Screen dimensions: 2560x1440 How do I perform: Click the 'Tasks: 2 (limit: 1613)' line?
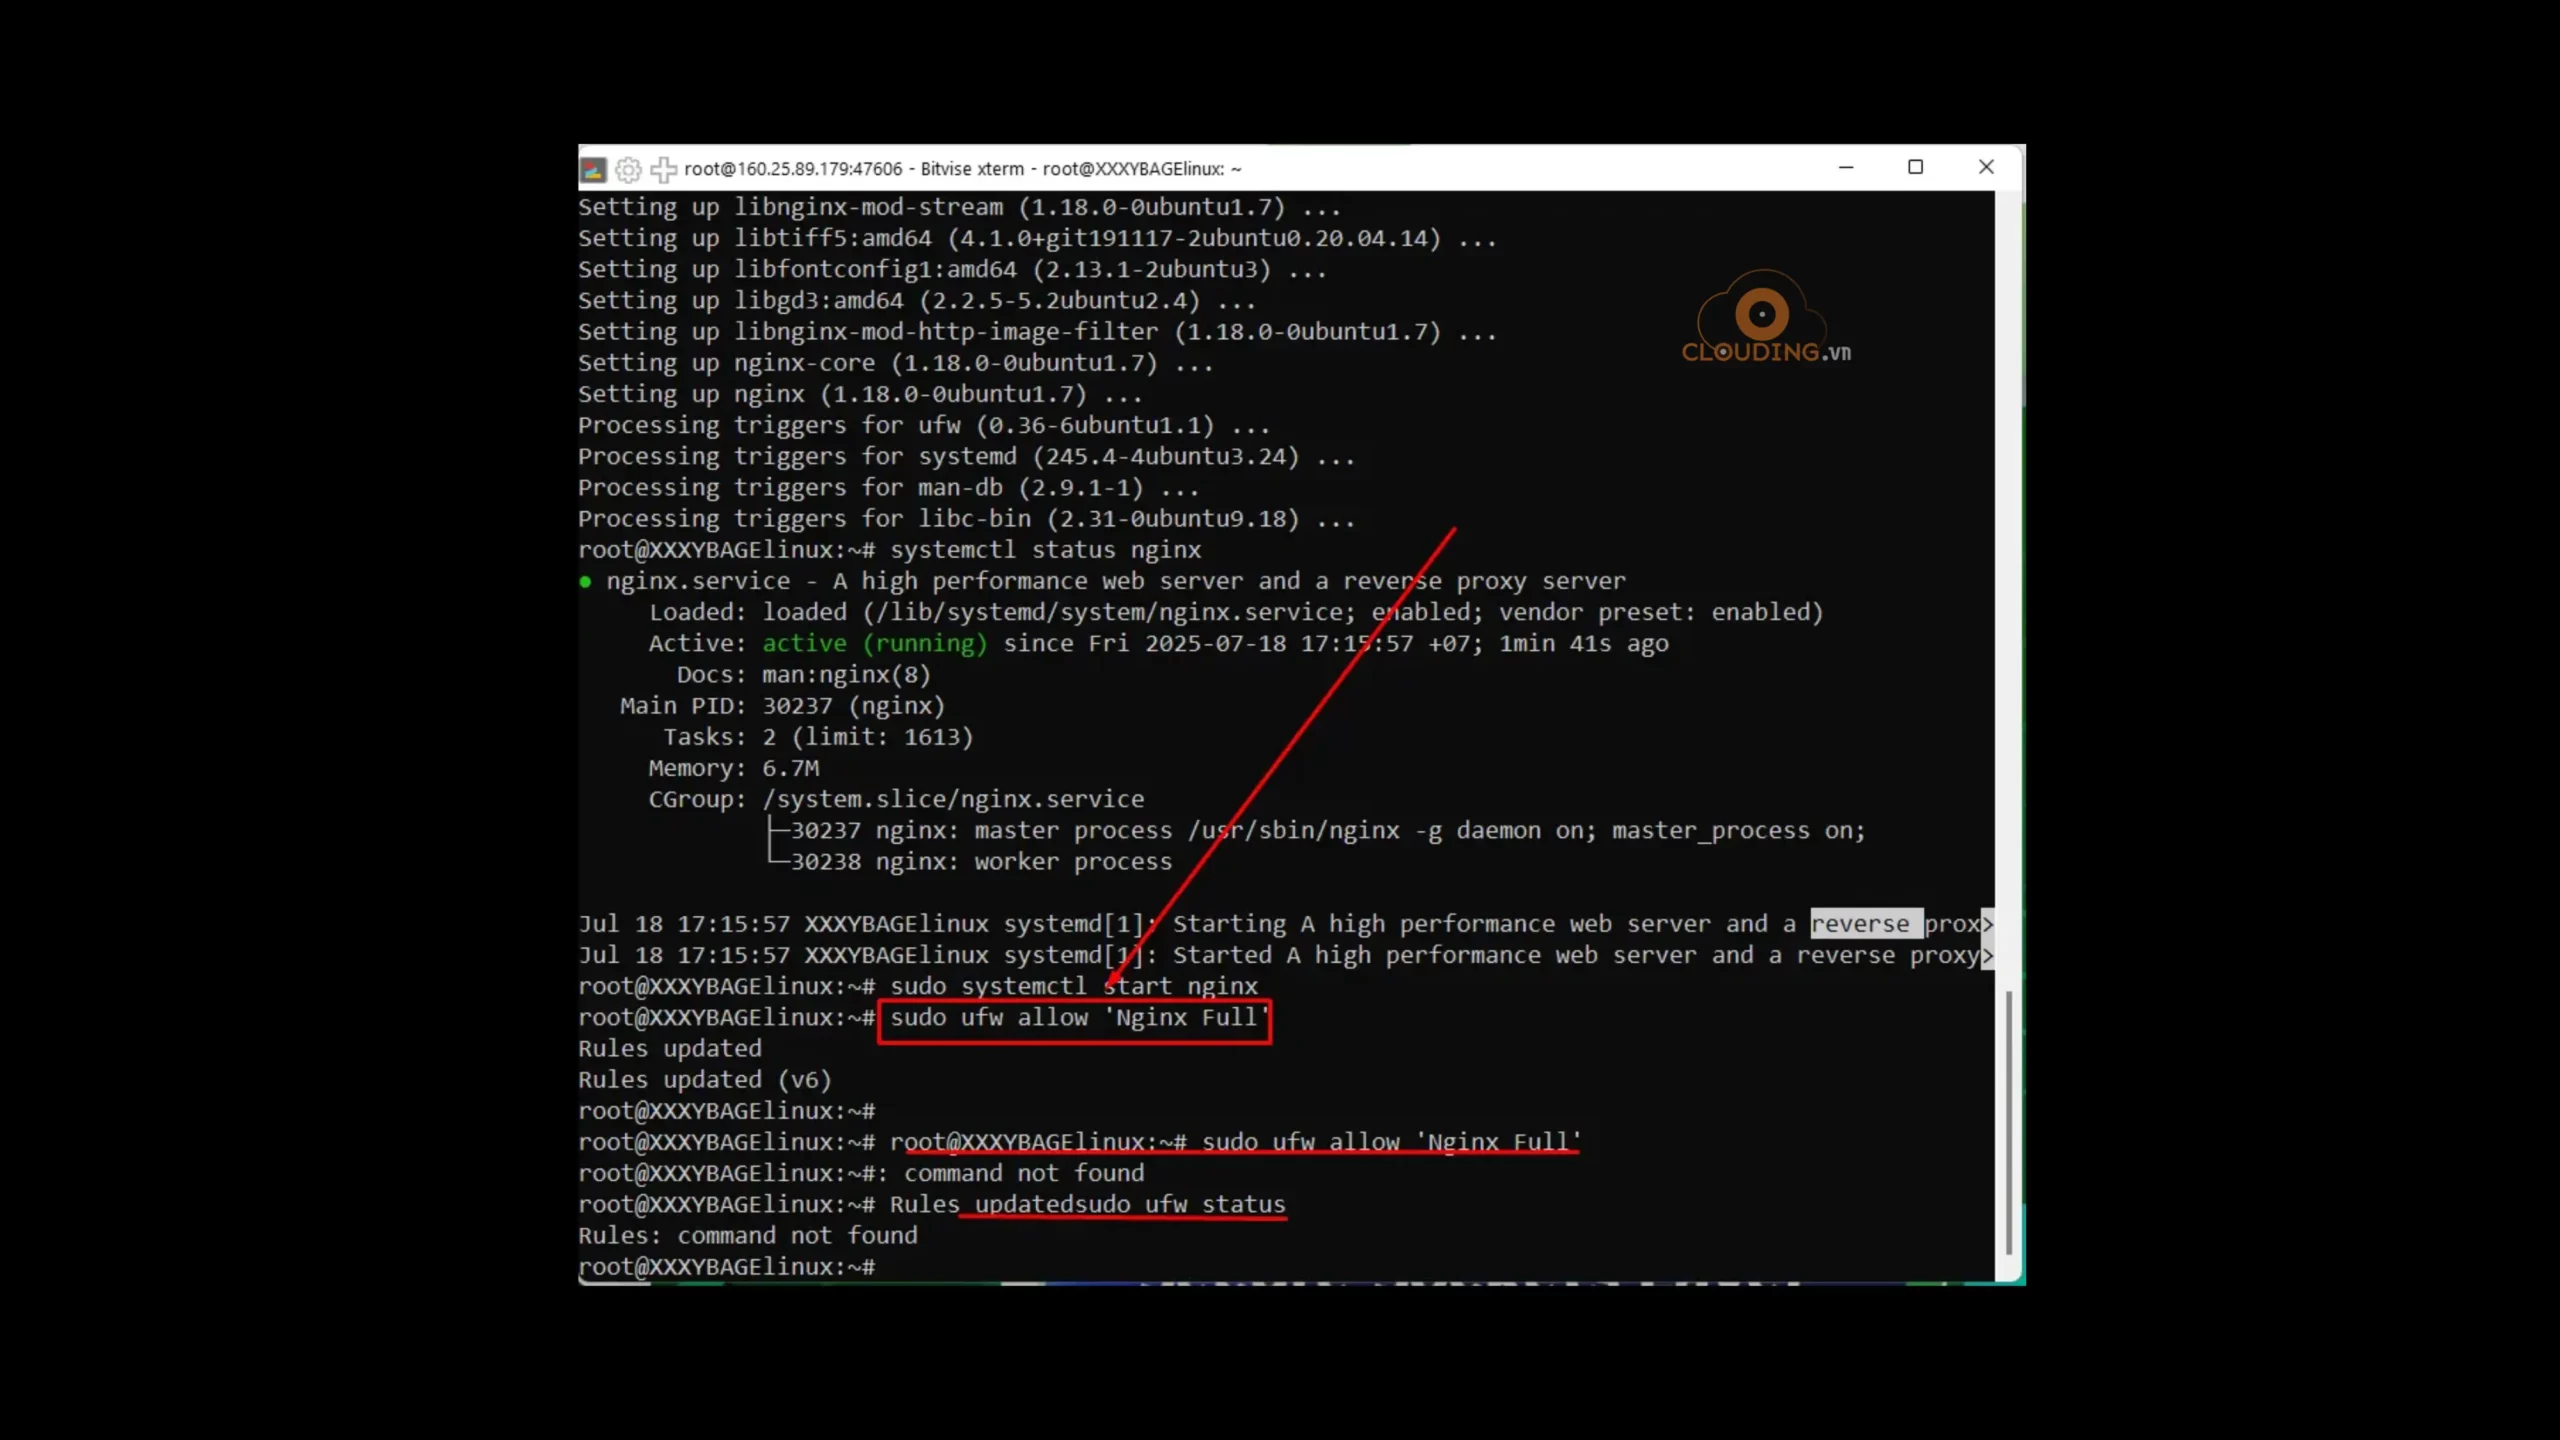(818, 737)
